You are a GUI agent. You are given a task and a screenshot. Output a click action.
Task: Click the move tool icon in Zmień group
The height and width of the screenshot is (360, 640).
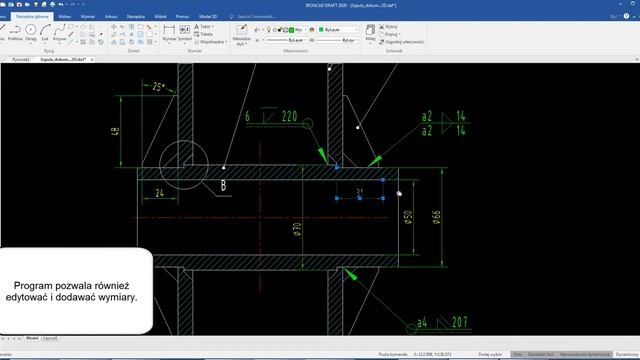[x=113, y=27]
